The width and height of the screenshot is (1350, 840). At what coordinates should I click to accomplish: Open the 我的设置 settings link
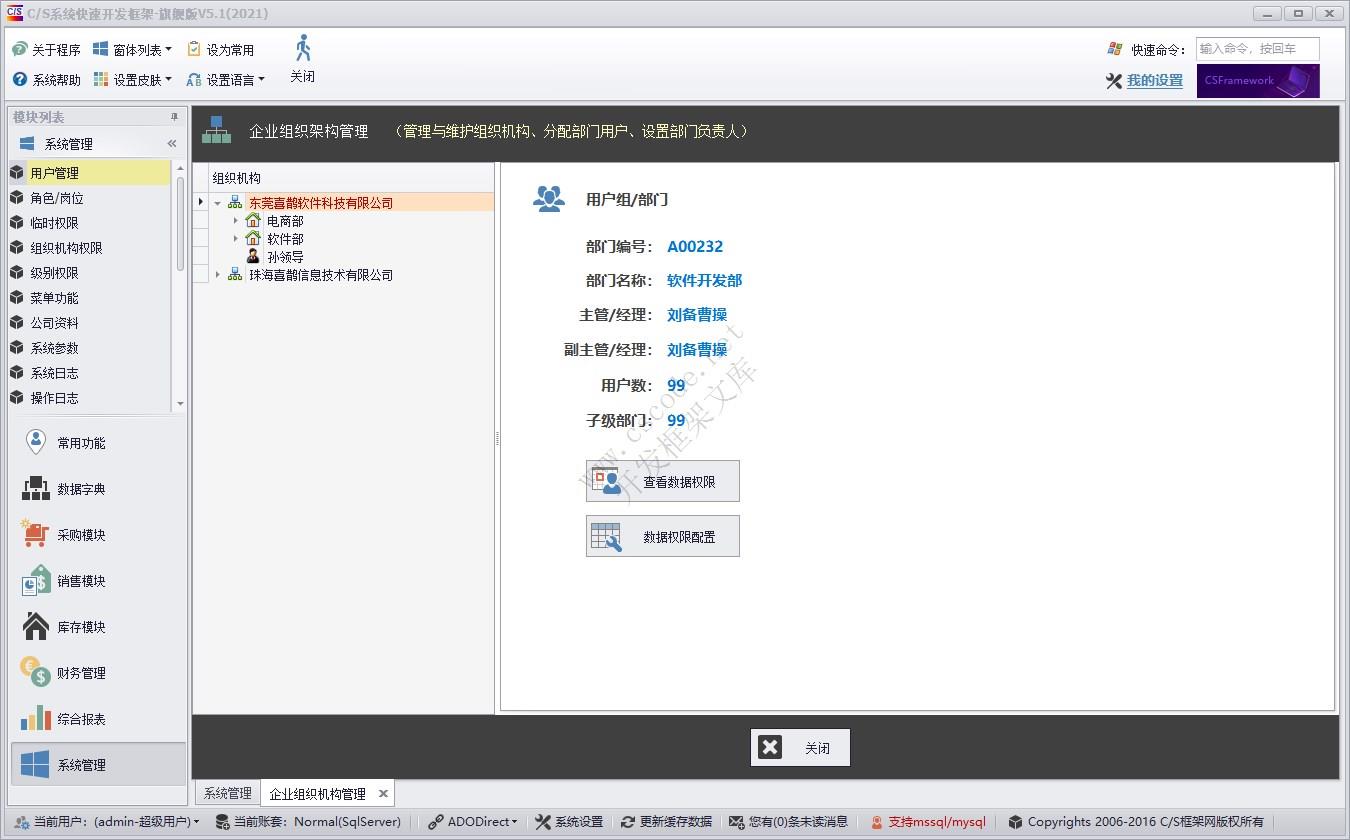coord(1153,81)
